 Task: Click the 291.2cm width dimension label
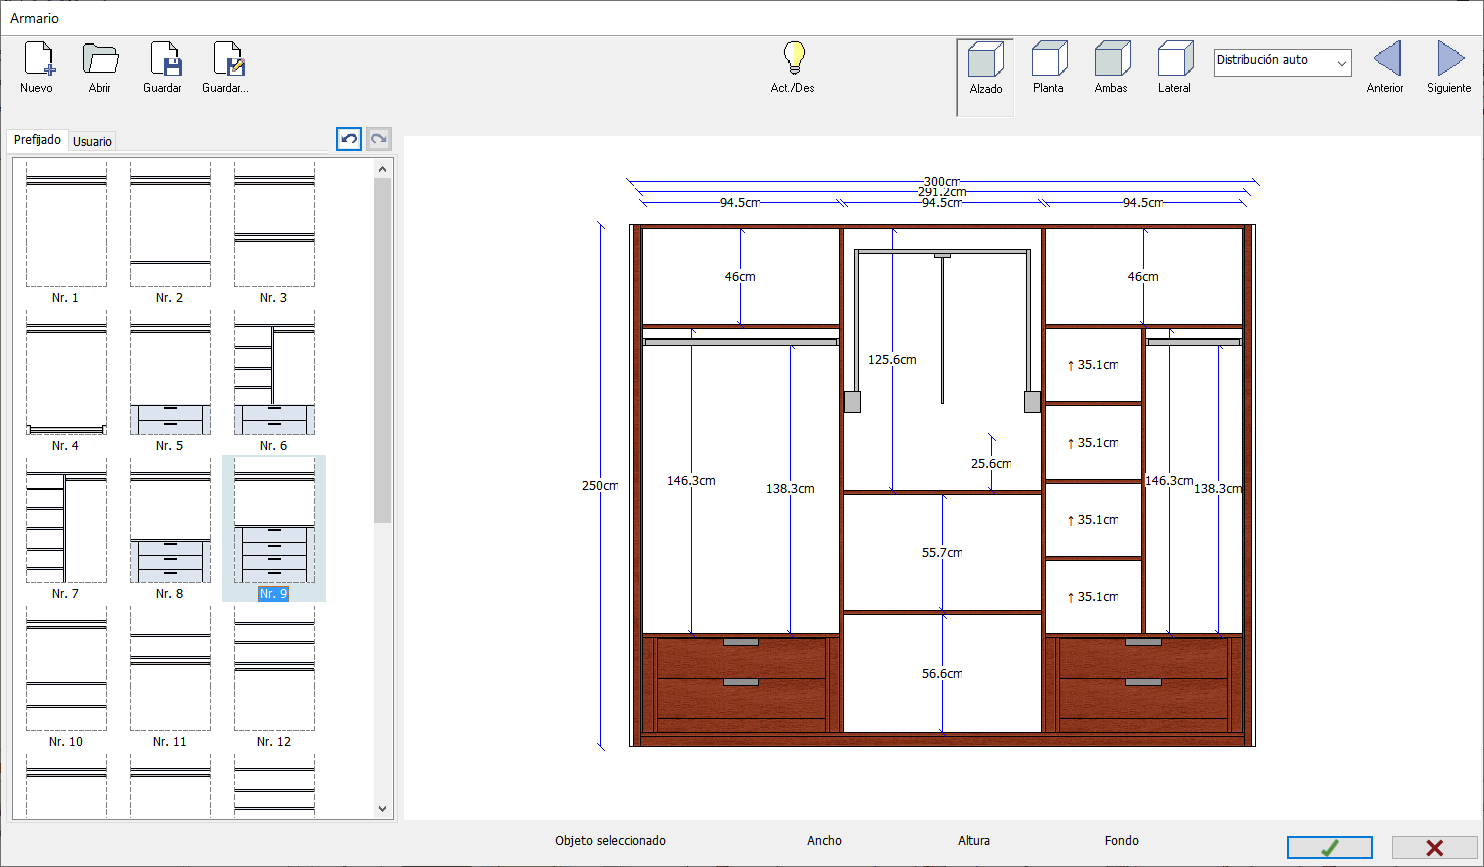coord(942,192)
